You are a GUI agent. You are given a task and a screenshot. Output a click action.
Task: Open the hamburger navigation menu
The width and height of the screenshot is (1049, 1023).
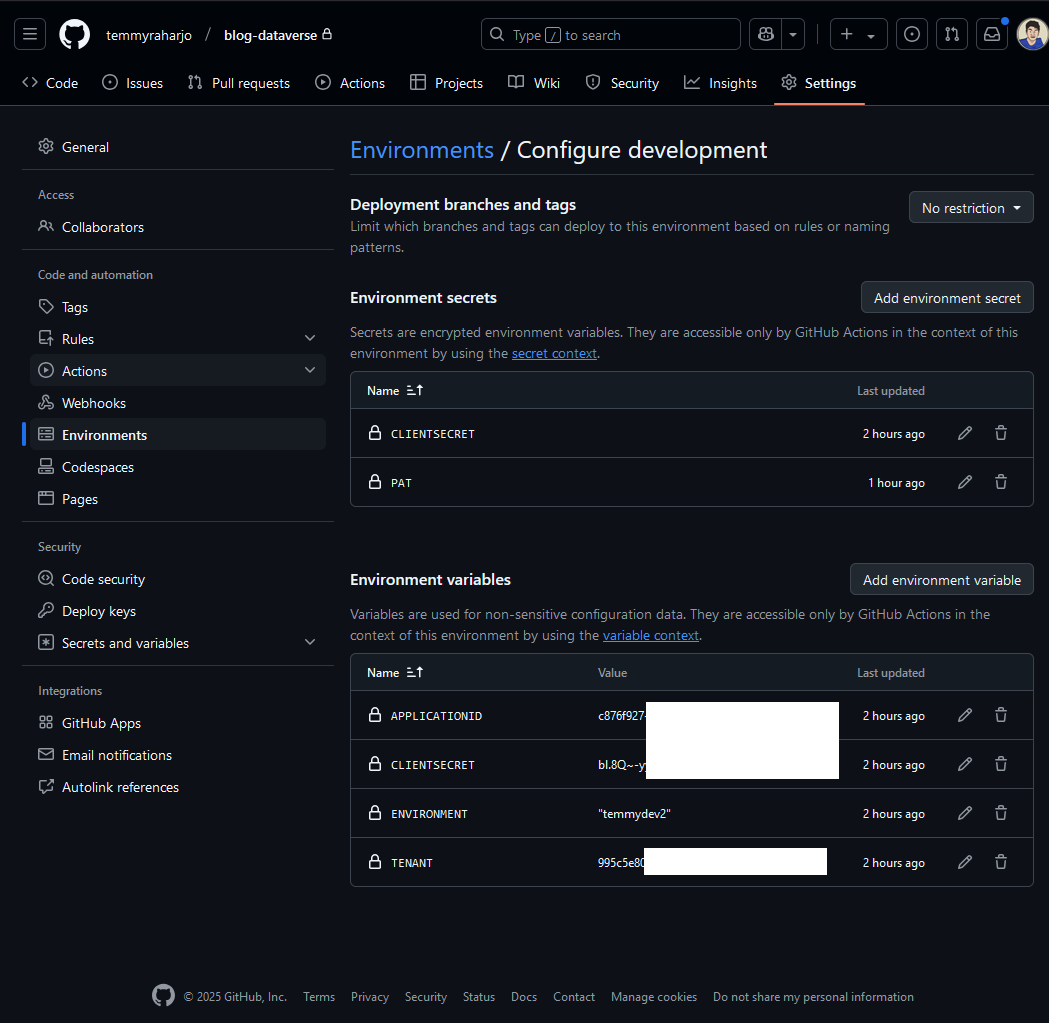(30, 34)
